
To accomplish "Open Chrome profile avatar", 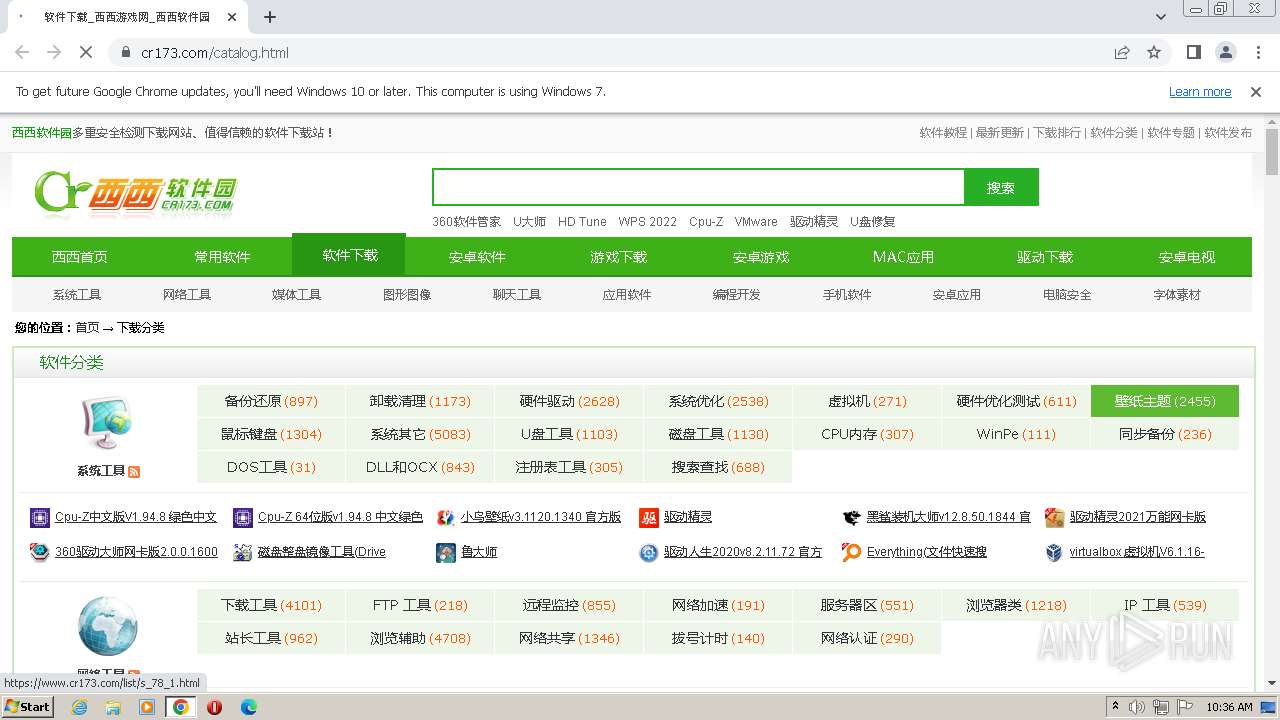I will click(x=1225, y=53).
